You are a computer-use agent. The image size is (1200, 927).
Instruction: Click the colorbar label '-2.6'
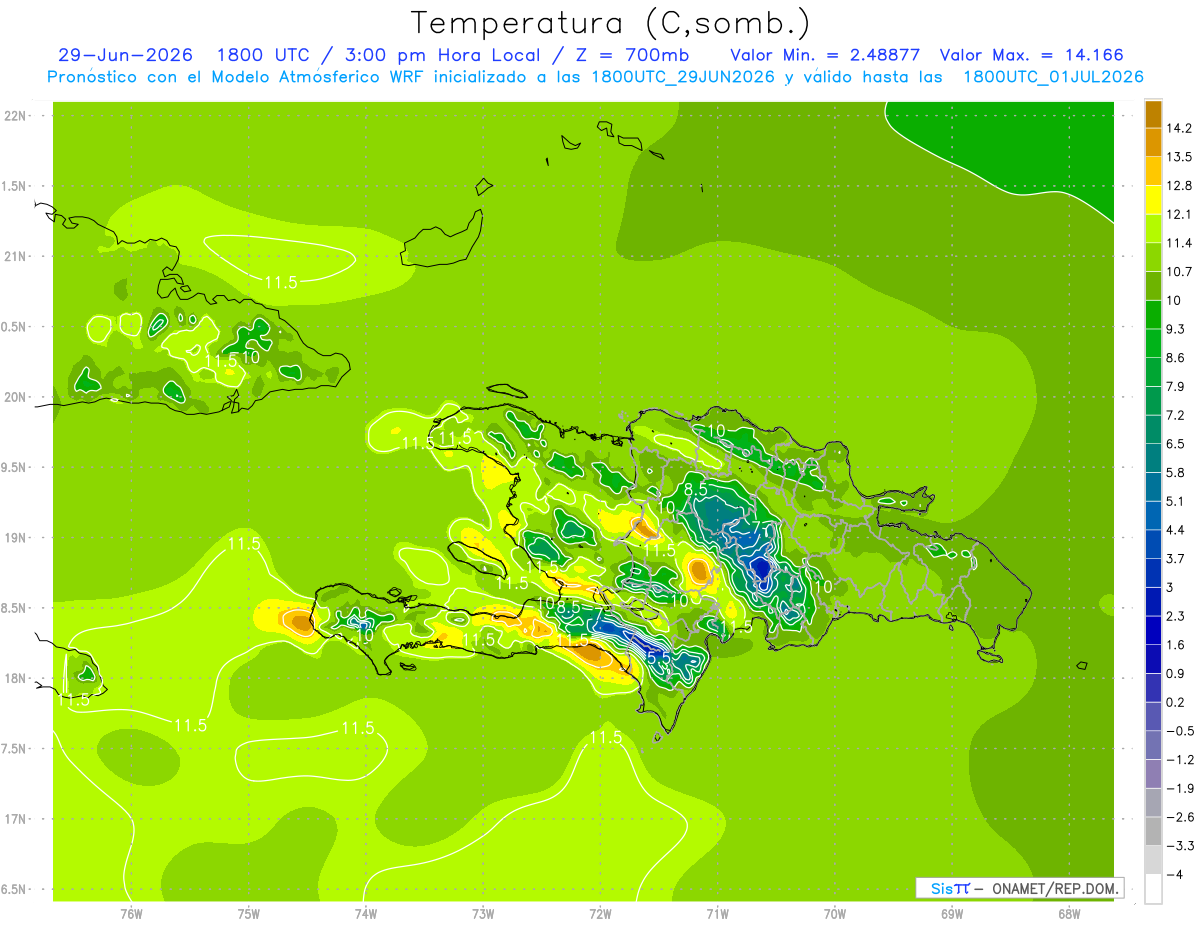click(1180, 817)
